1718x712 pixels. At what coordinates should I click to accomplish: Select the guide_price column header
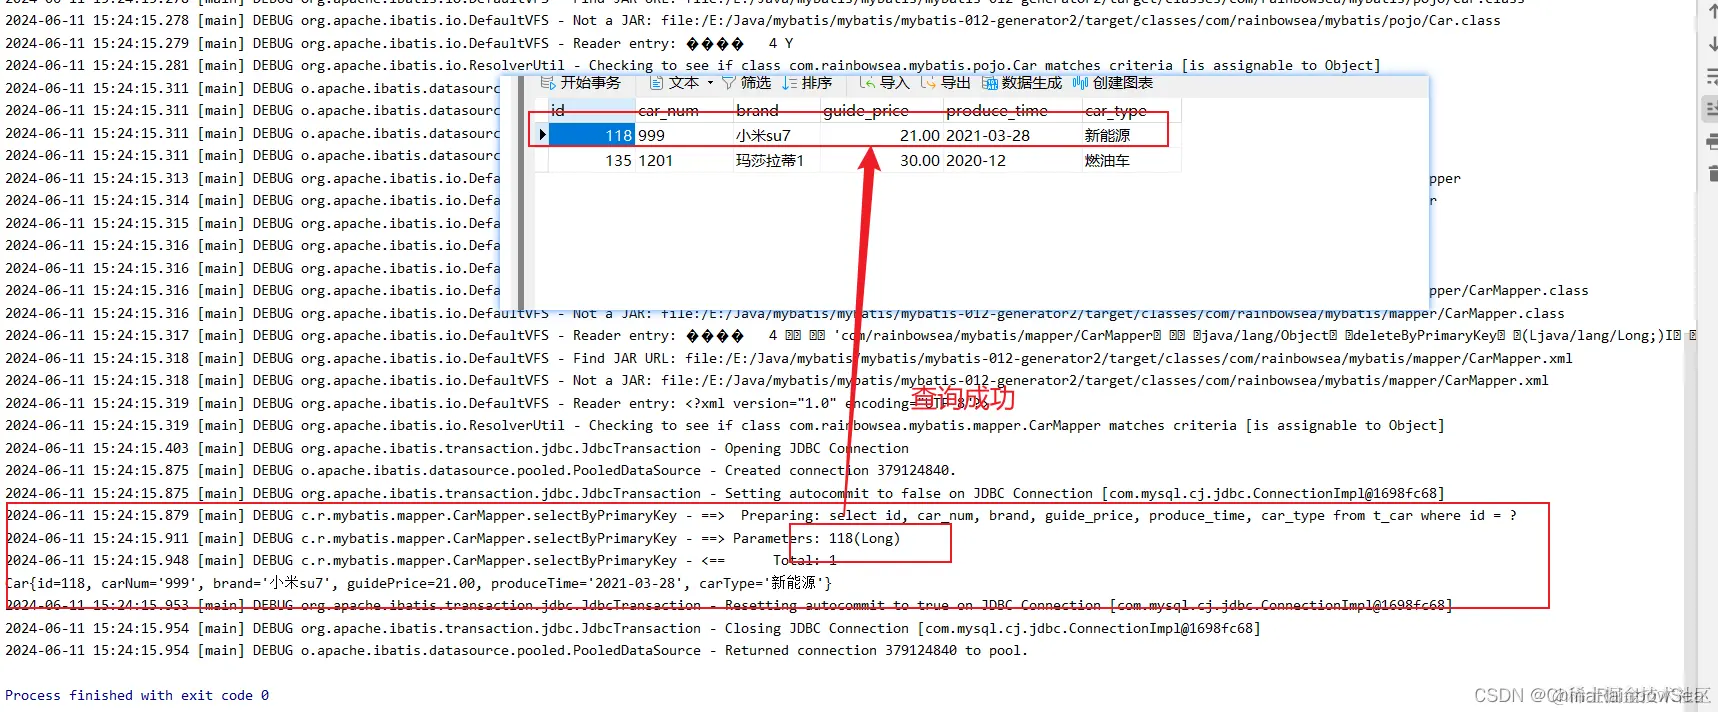point(882,110)
